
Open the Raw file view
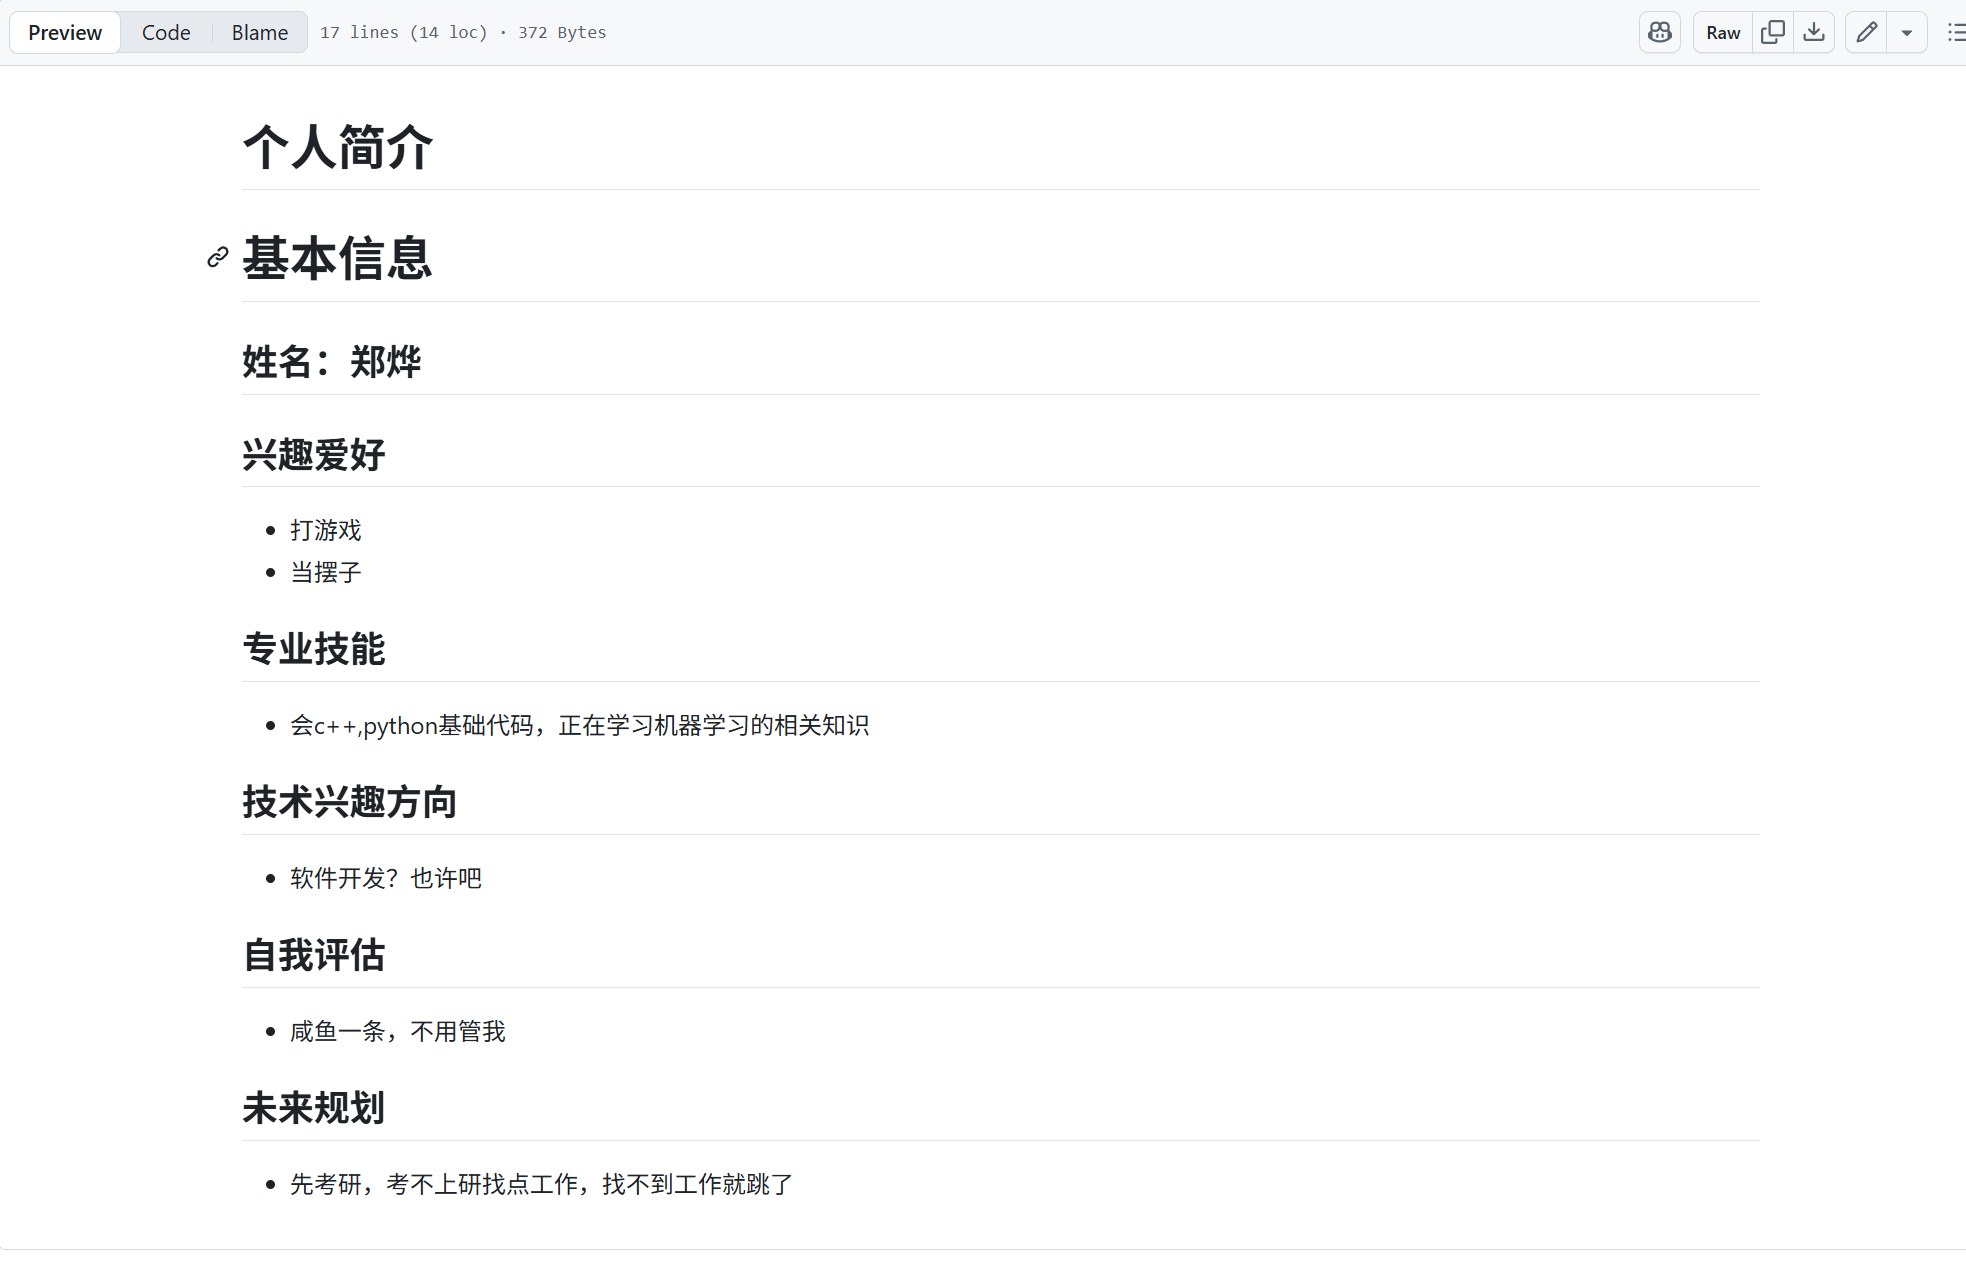click(1723, 32)
